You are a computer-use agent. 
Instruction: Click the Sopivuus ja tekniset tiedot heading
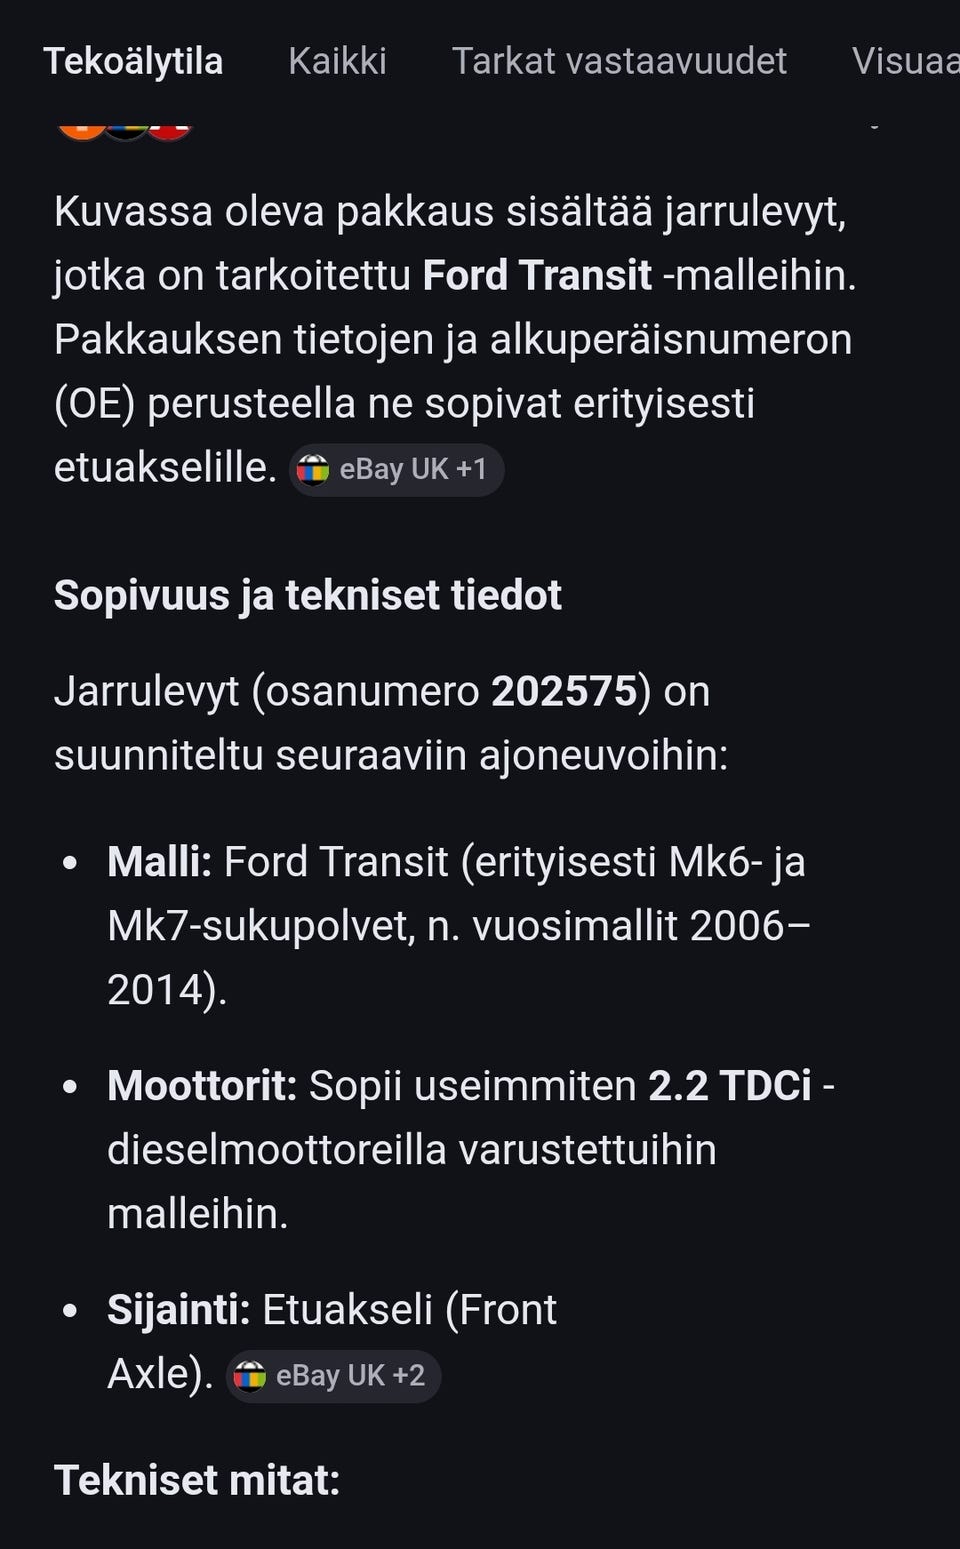click(x=308, y=595)
